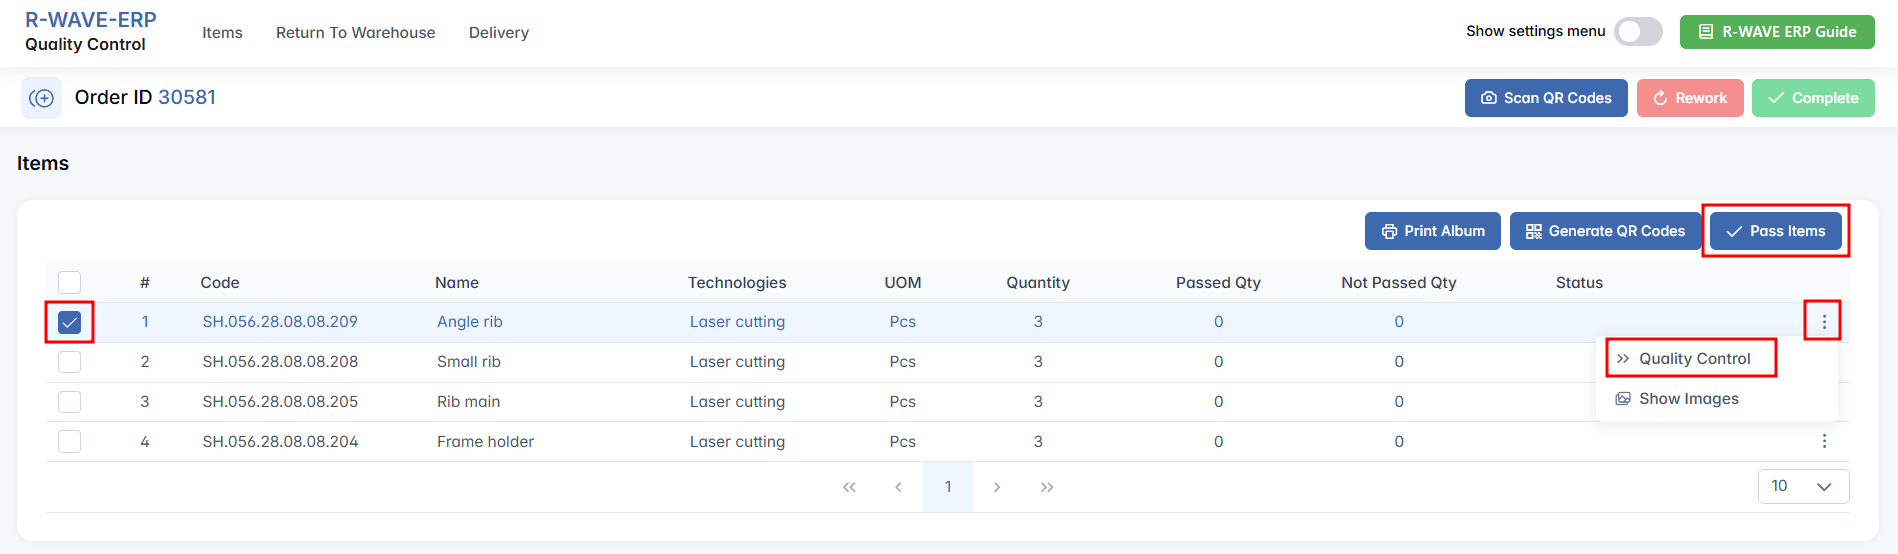The height and width of the screenshot is (554, 1898).
Task: Select page number 1 in pagination
Action: click(948, 487)
